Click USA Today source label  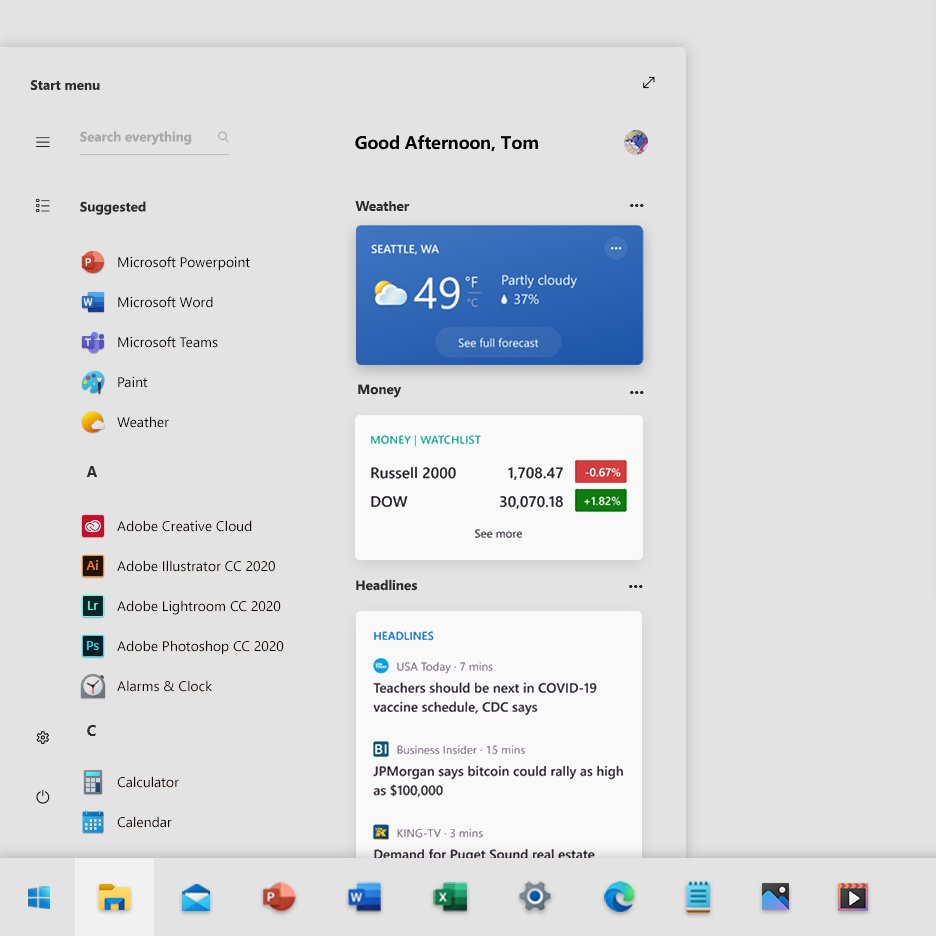pyautogui.click(x=423, y=666)
